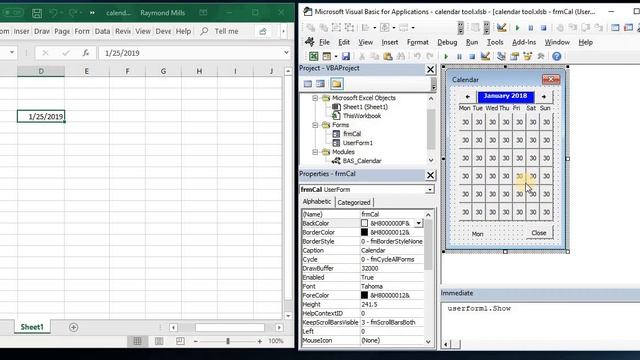Image resolution: width=640 pixels, height=360 pixels.
Task: Click the Insert Function fx icon in Excel
Action: click(x=86, y=53)
